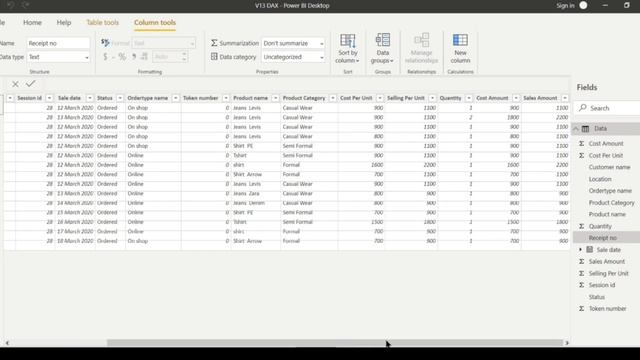Click the Summarization sigma icon
Viewport: 640px width, 360px height.
pyautogui.click(x=214, y=43)
